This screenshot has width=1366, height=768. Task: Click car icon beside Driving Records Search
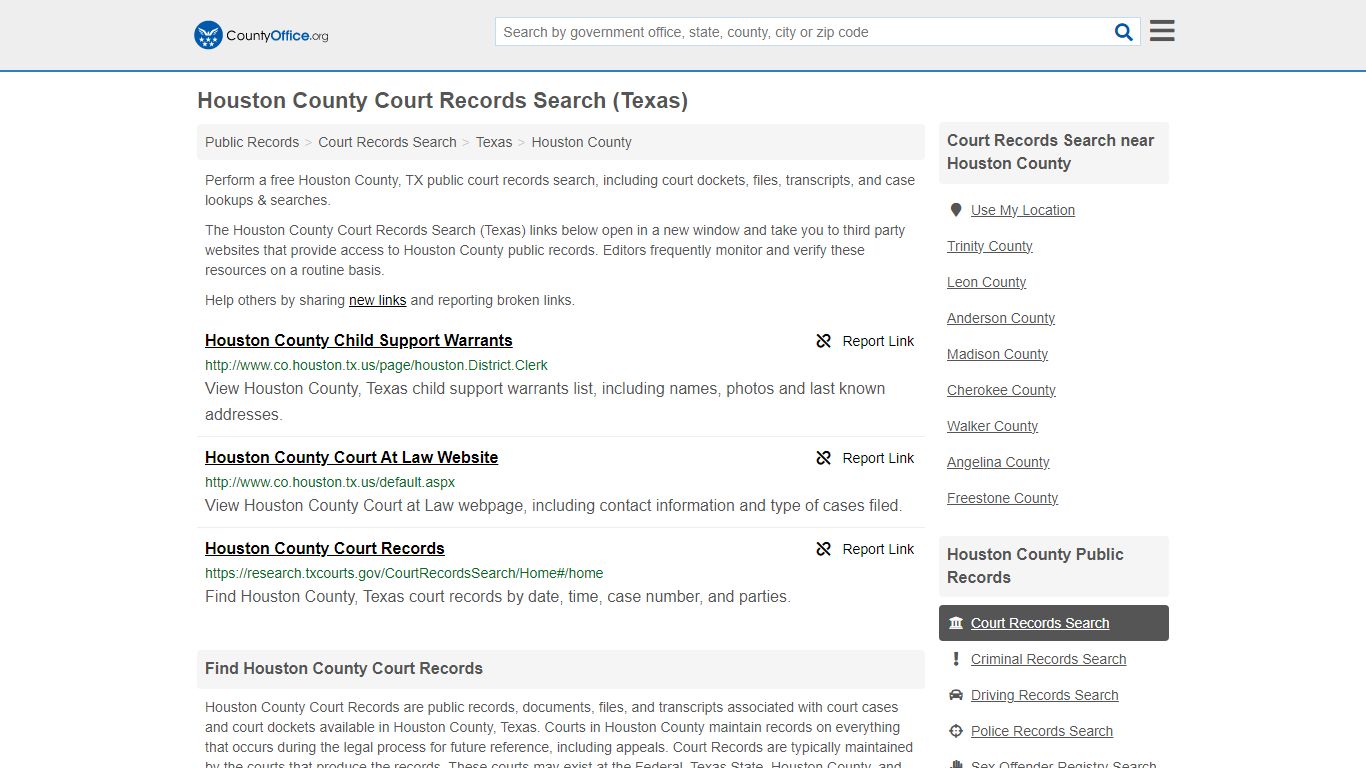pos(956,695)
